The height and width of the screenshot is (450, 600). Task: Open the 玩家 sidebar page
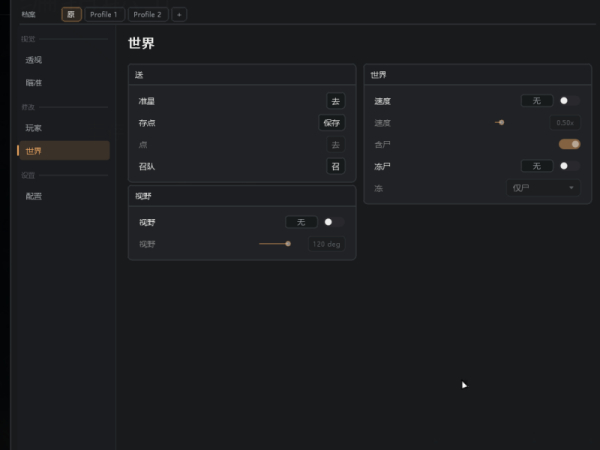pyautogui.click(x=64, y=128)
